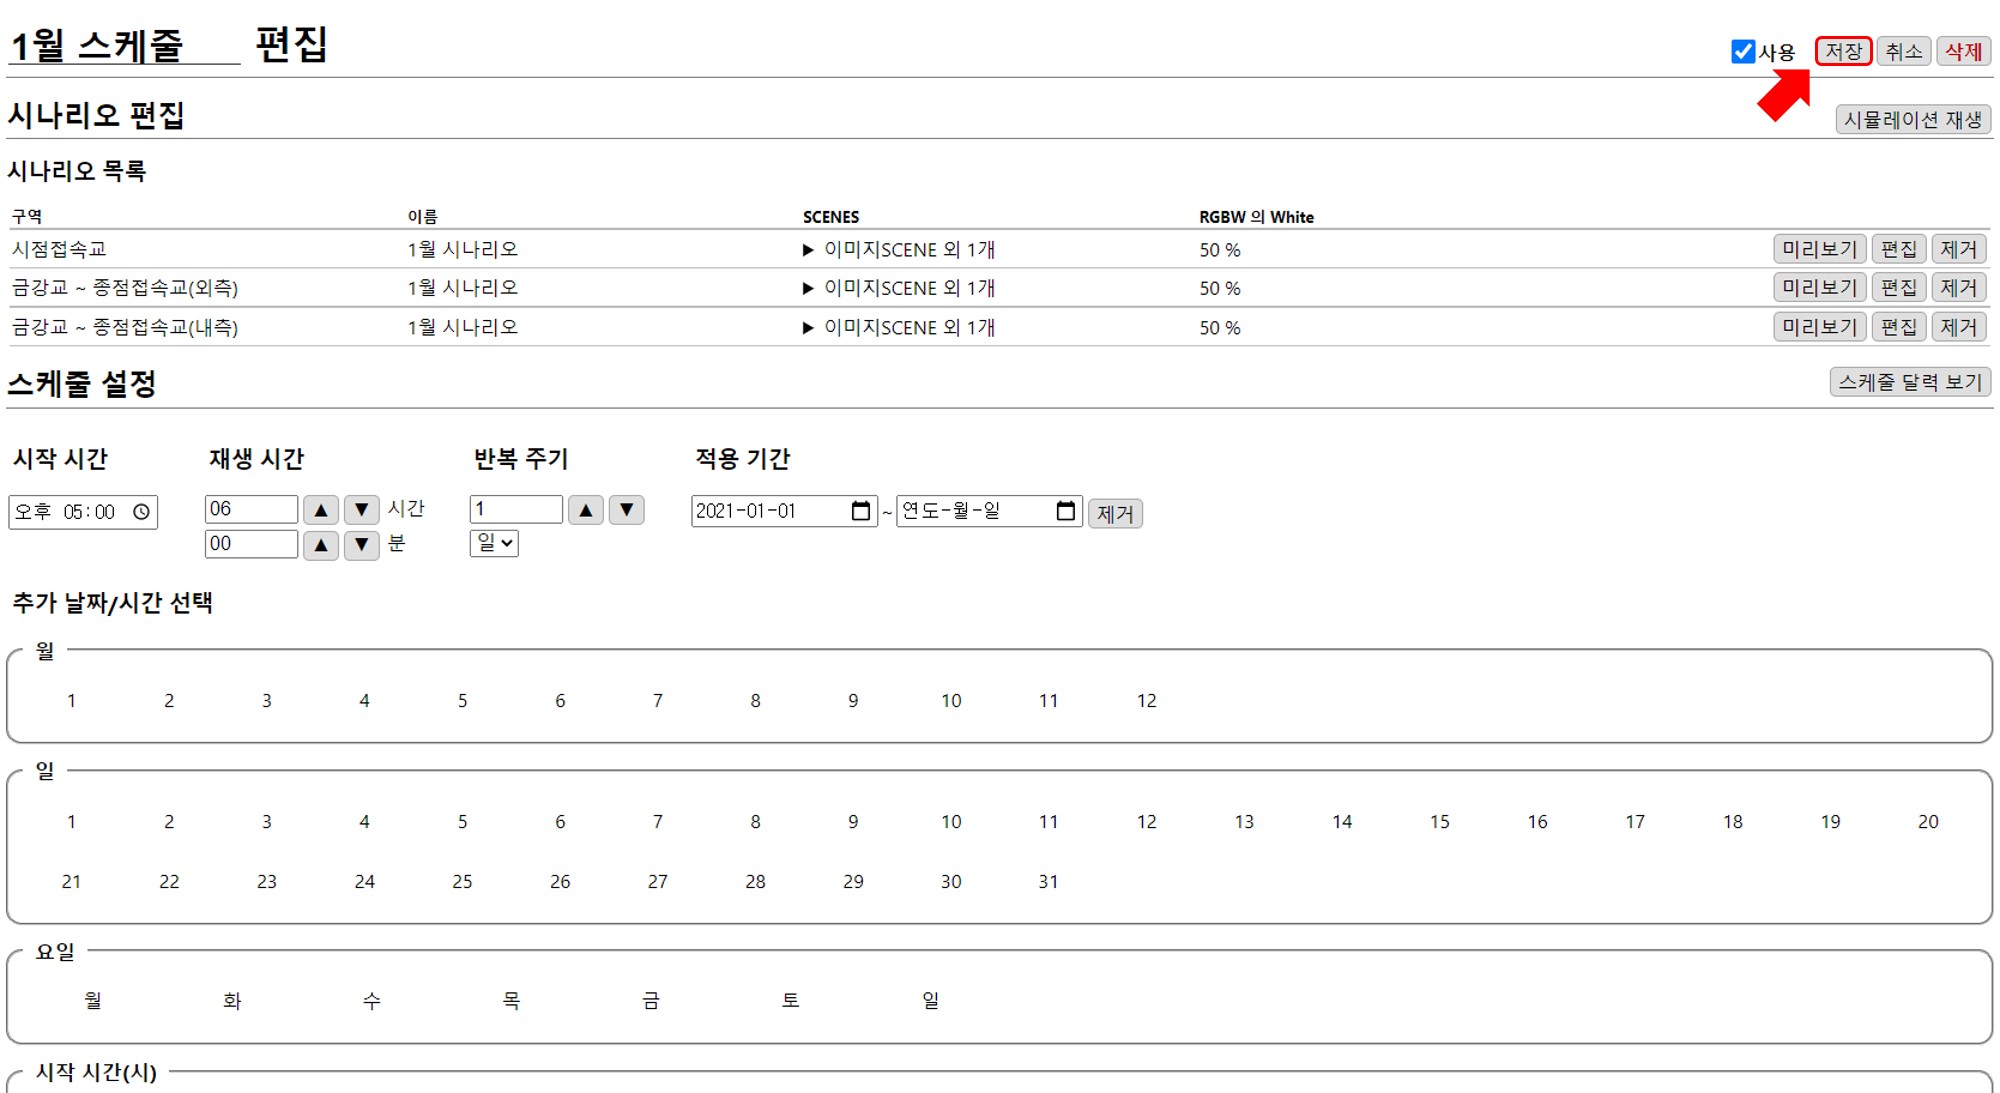Open calendar picker for end date field
Viewport: 2000px width, 1093px height.
click(x=1066, y=511)
